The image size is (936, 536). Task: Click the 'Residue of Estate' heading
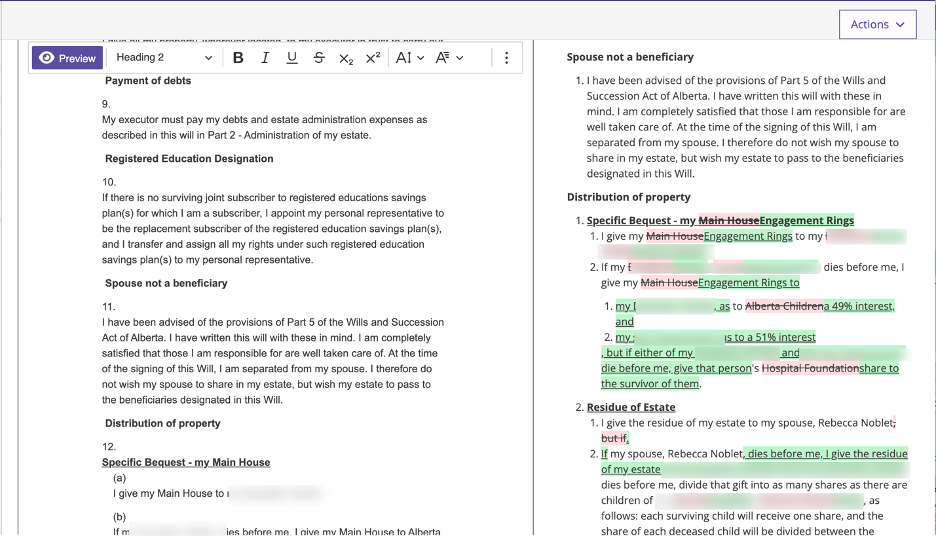coord(630,407)
